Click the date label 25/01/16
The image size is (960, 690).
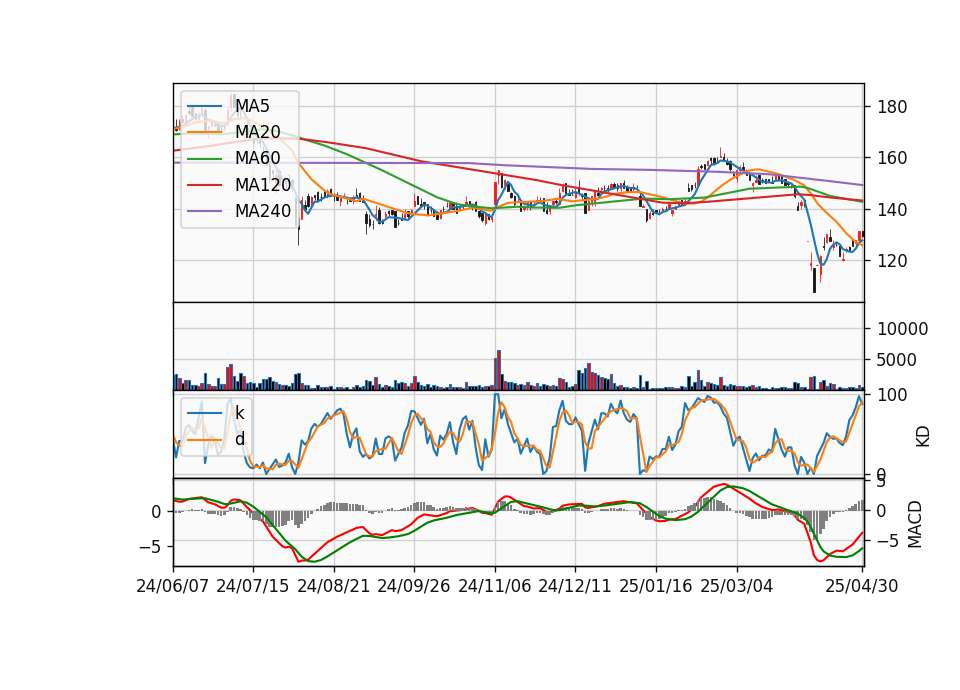click(x=656, y=586)
